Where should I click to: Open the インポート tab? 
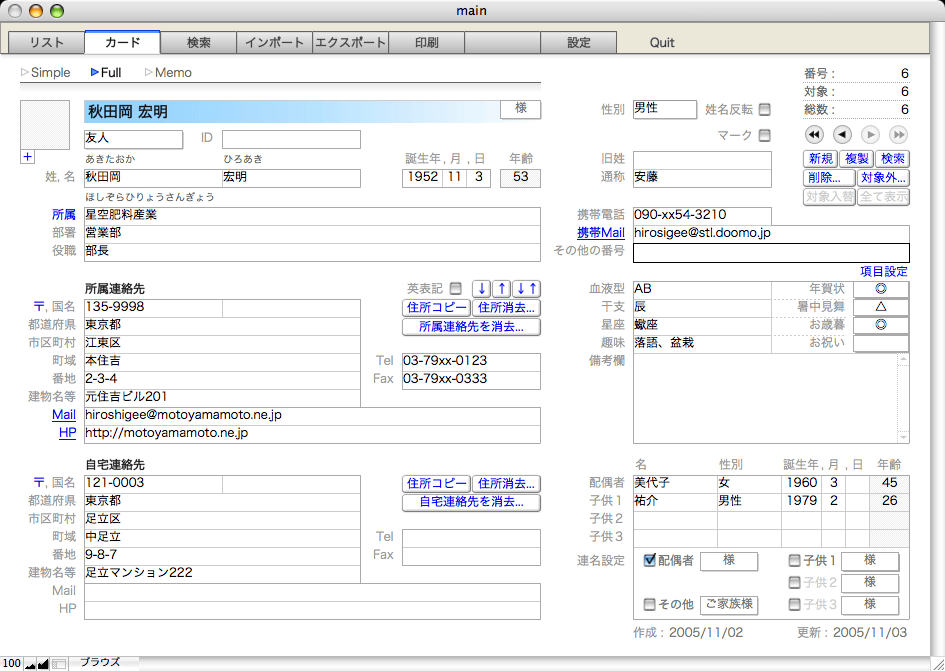274,43
